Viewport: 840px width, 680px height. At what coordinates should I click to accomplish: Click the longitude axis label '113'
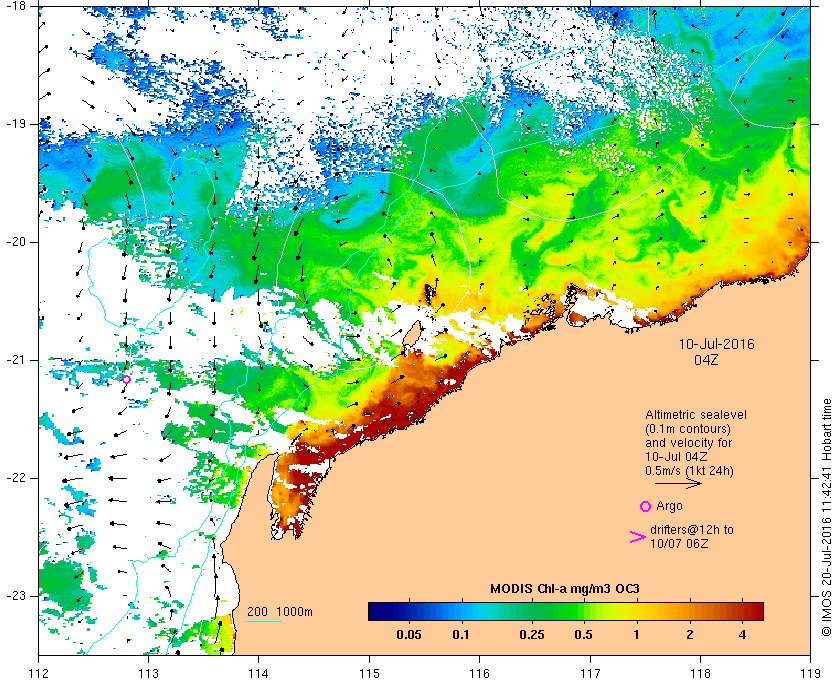pyautogui.click(x=148, y=673)
